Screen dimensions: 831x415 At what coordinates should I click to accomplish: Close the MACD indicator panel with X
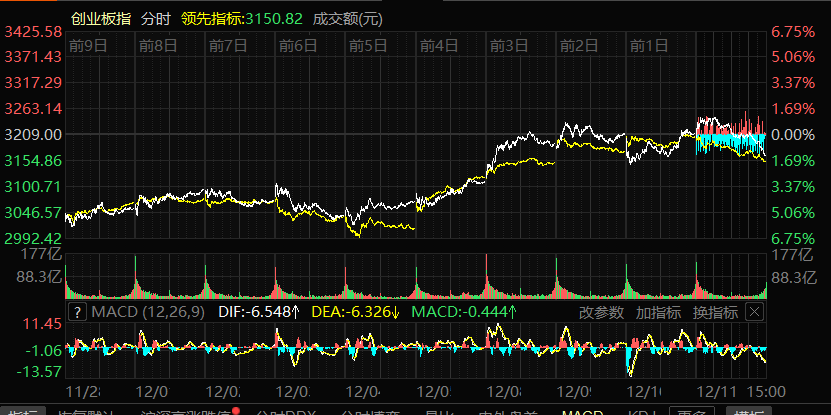tap(754, 312)
